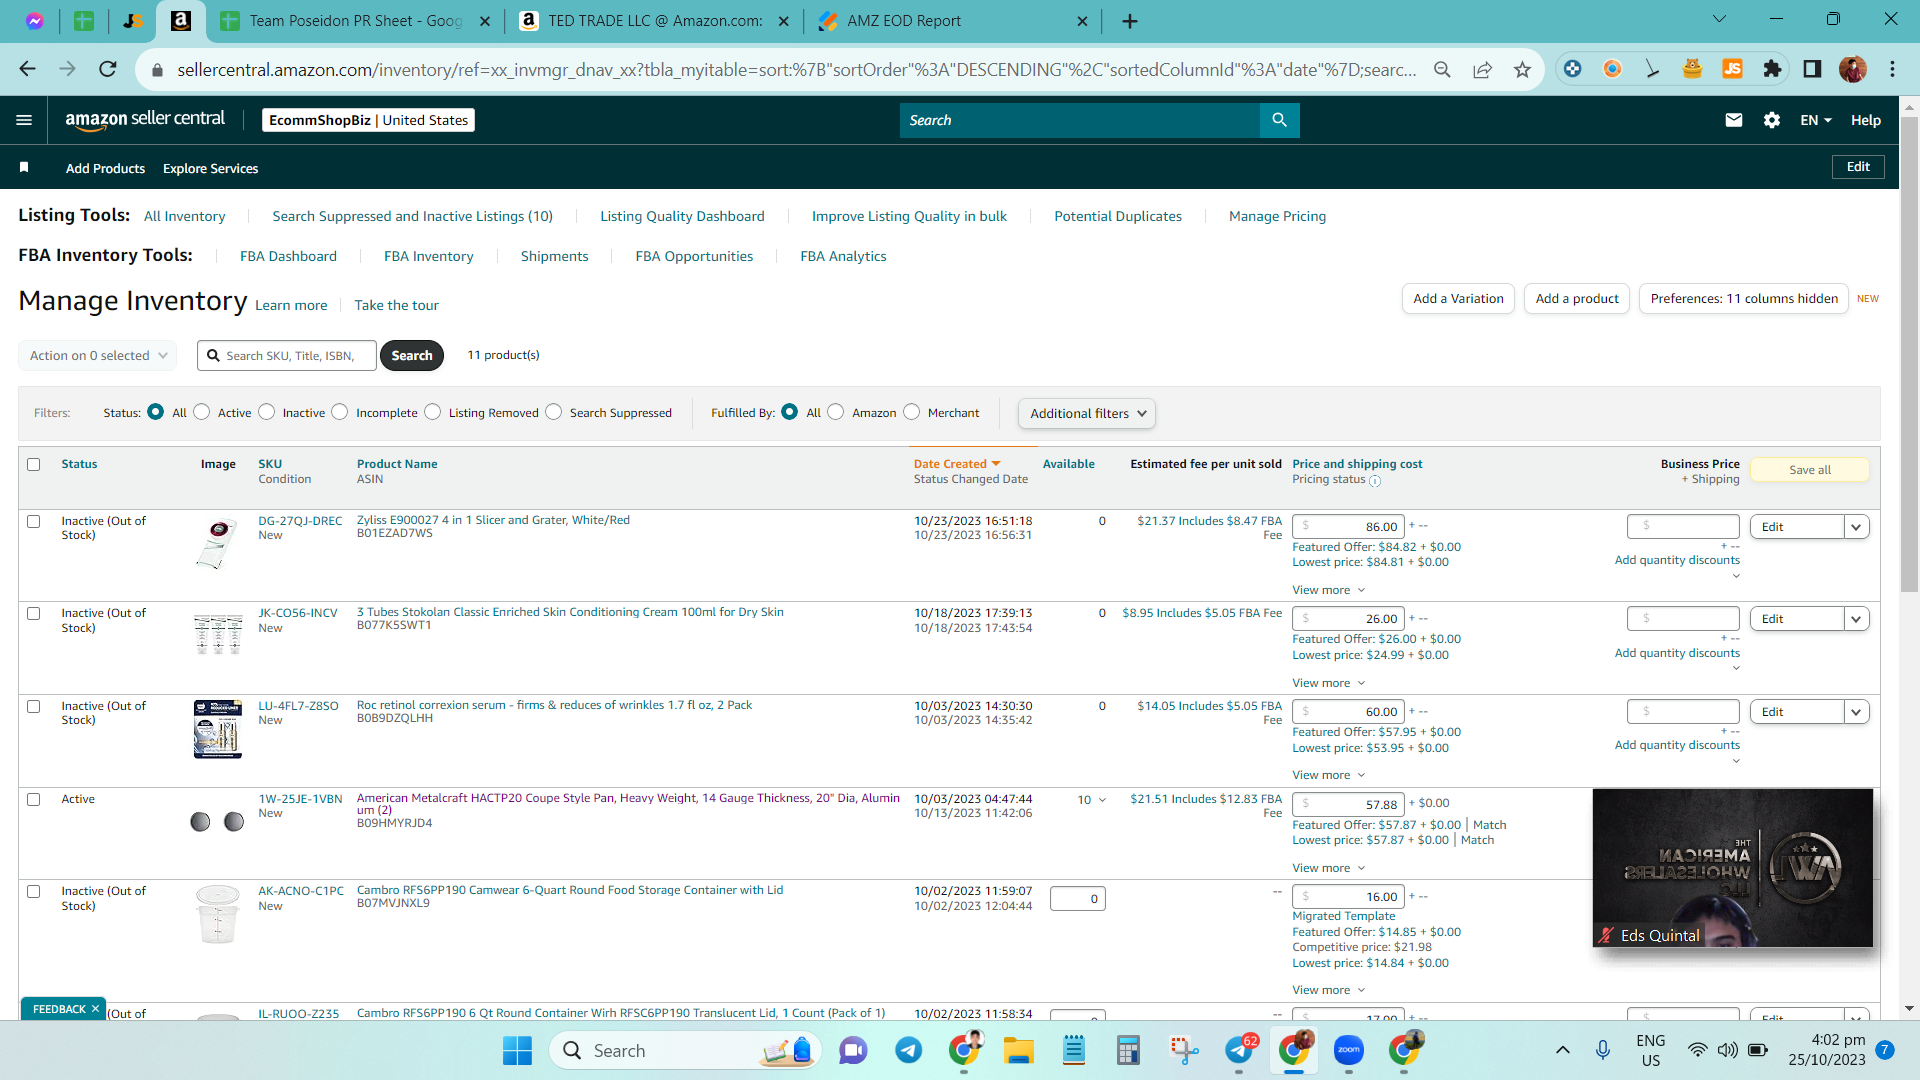Image resolution: width=1920 pixels, height=1080 pixels.
Task: Expand View more for Zyliss slicer row
Action: 1328,590
